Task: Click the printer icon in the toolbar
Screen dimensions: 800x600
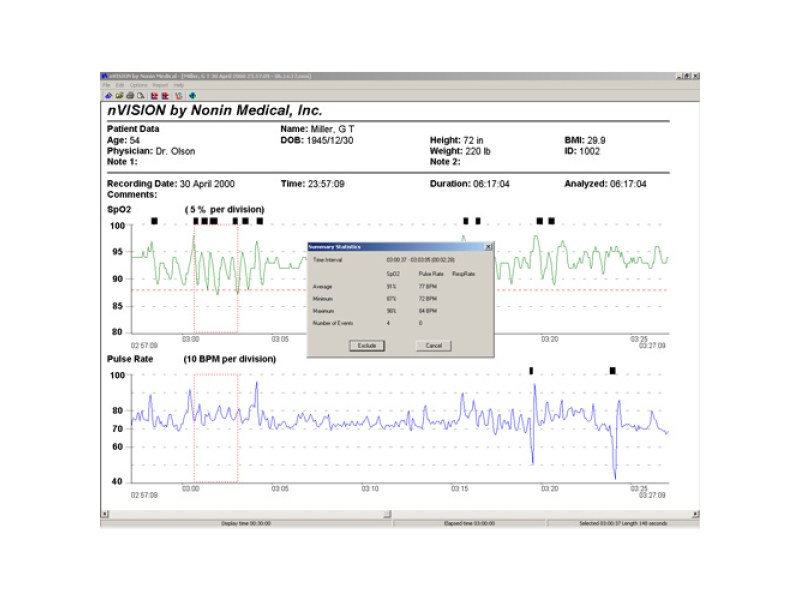Action: (x=130, y=95)
